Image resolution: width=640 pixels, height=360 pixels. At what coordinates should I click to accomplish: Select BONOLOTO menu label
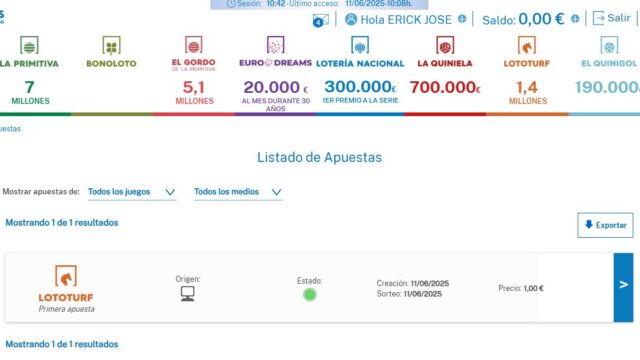(111, 64)
